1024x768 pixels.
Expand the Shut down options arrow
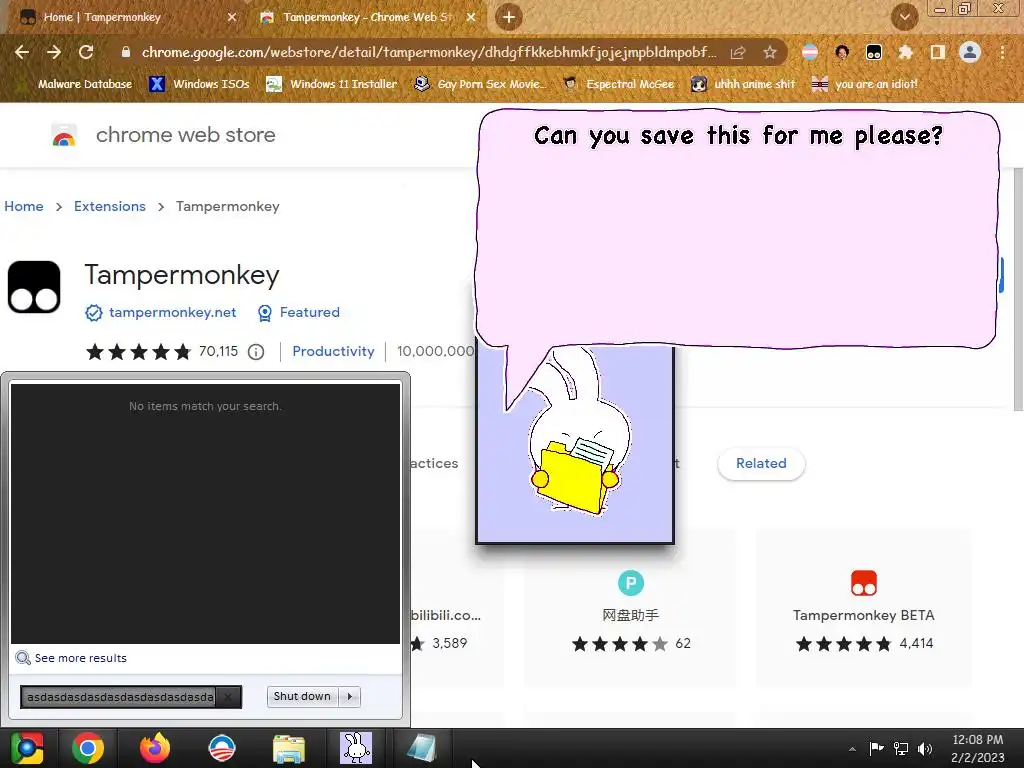click(x=349, y=697)
